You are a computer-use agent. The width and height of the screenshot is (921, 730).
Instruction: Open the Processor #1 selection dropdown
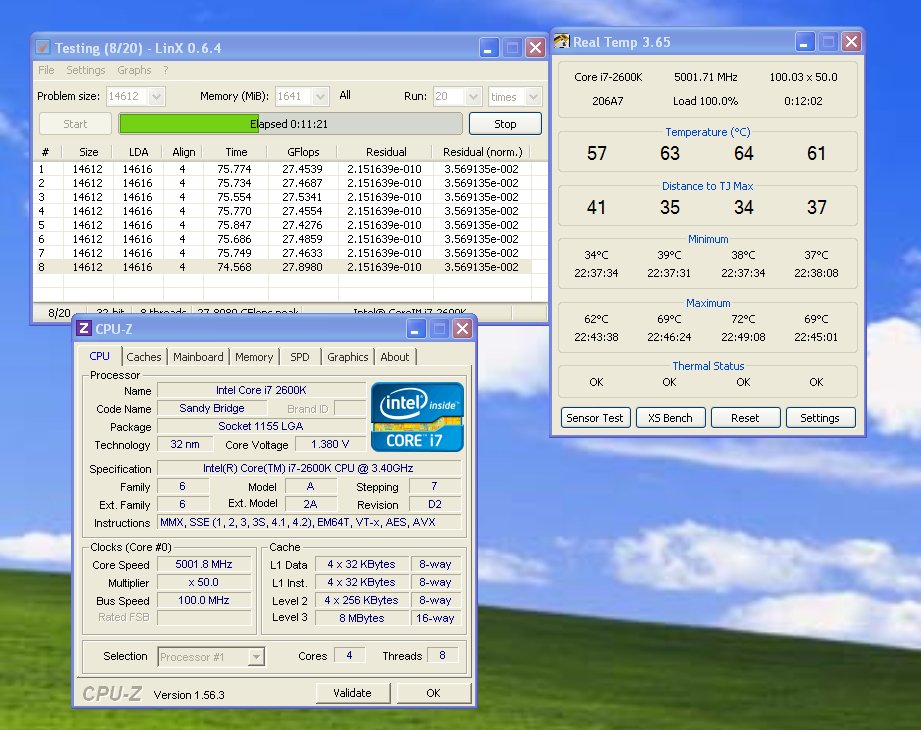[256, 657]
